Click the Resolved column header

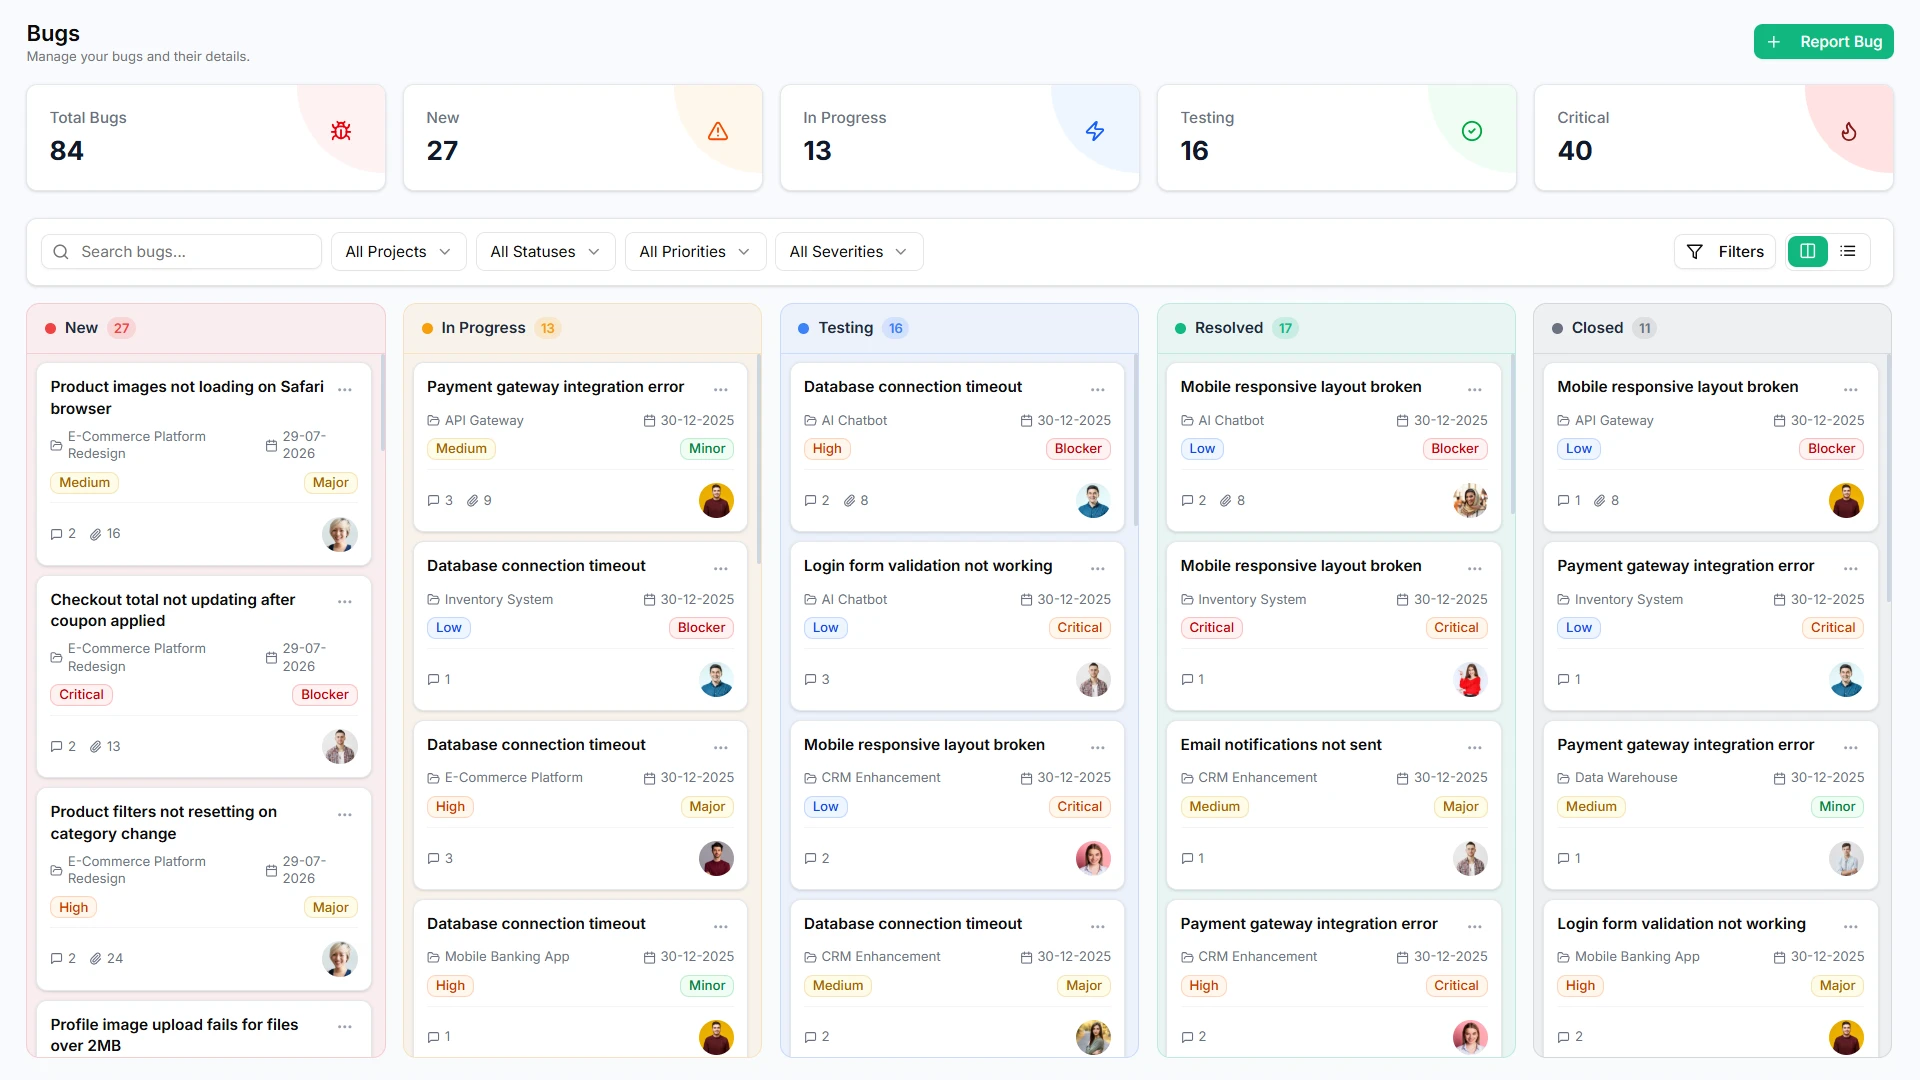pos(1336,328)
